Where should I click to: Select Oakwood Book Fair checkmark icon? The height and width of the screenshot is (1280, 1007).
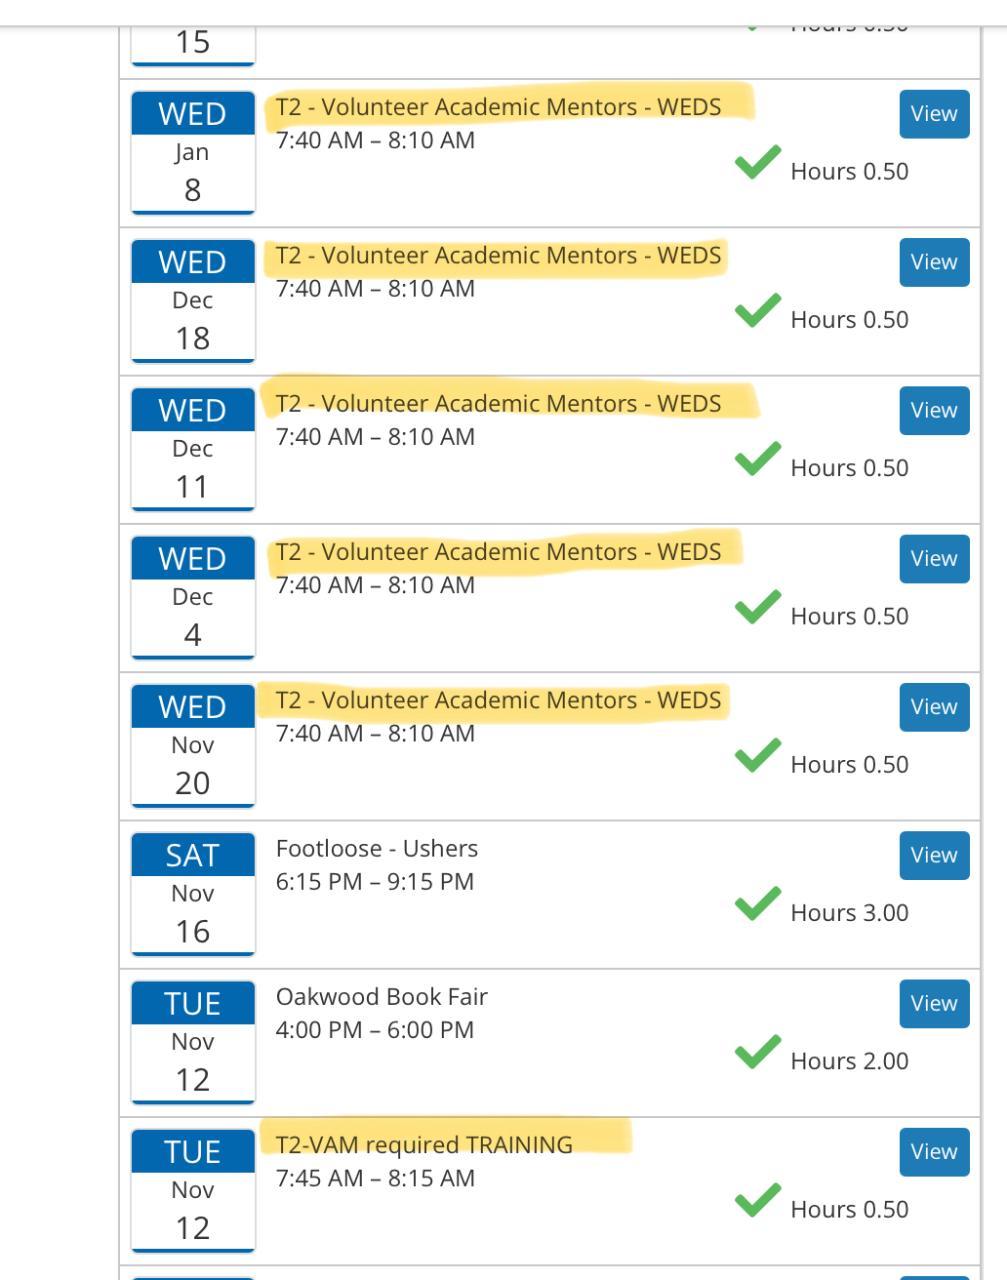[757, 1054]
